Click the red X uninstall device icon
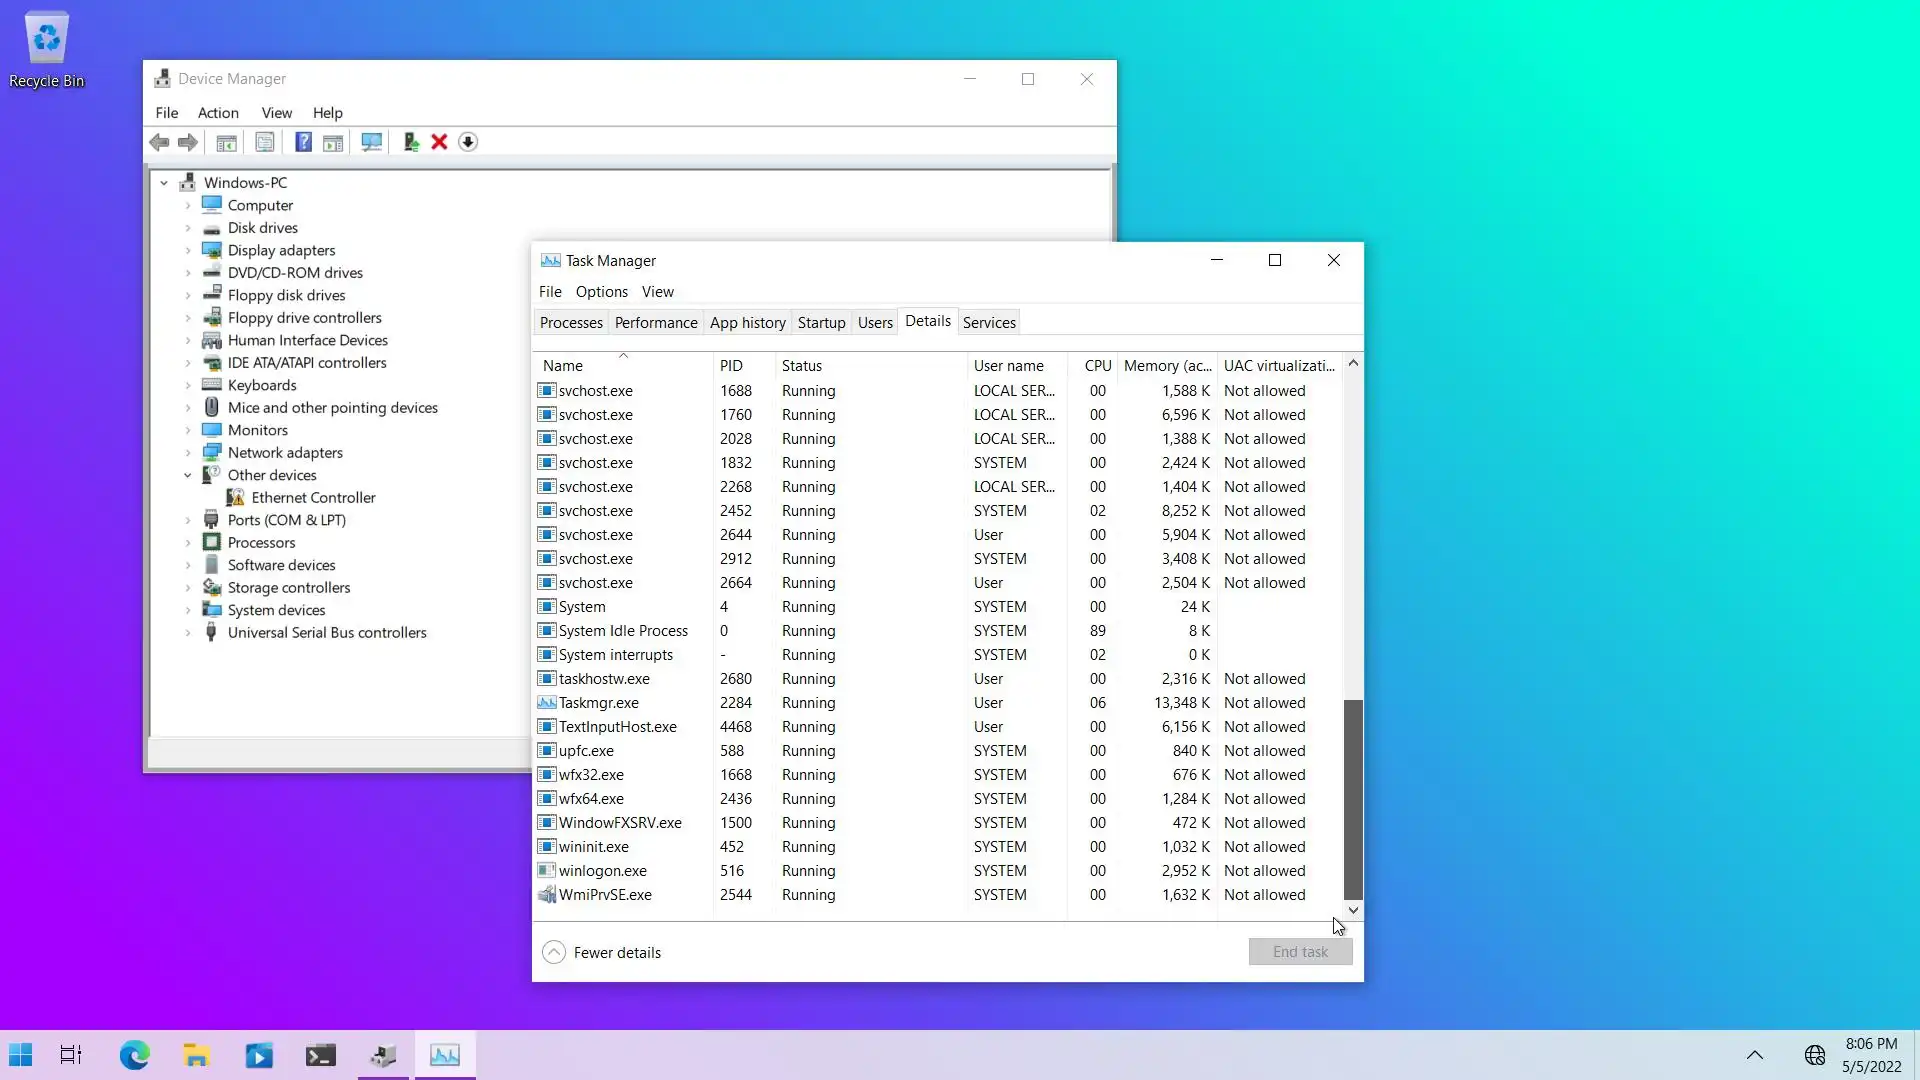 click(x=439, y=142)
